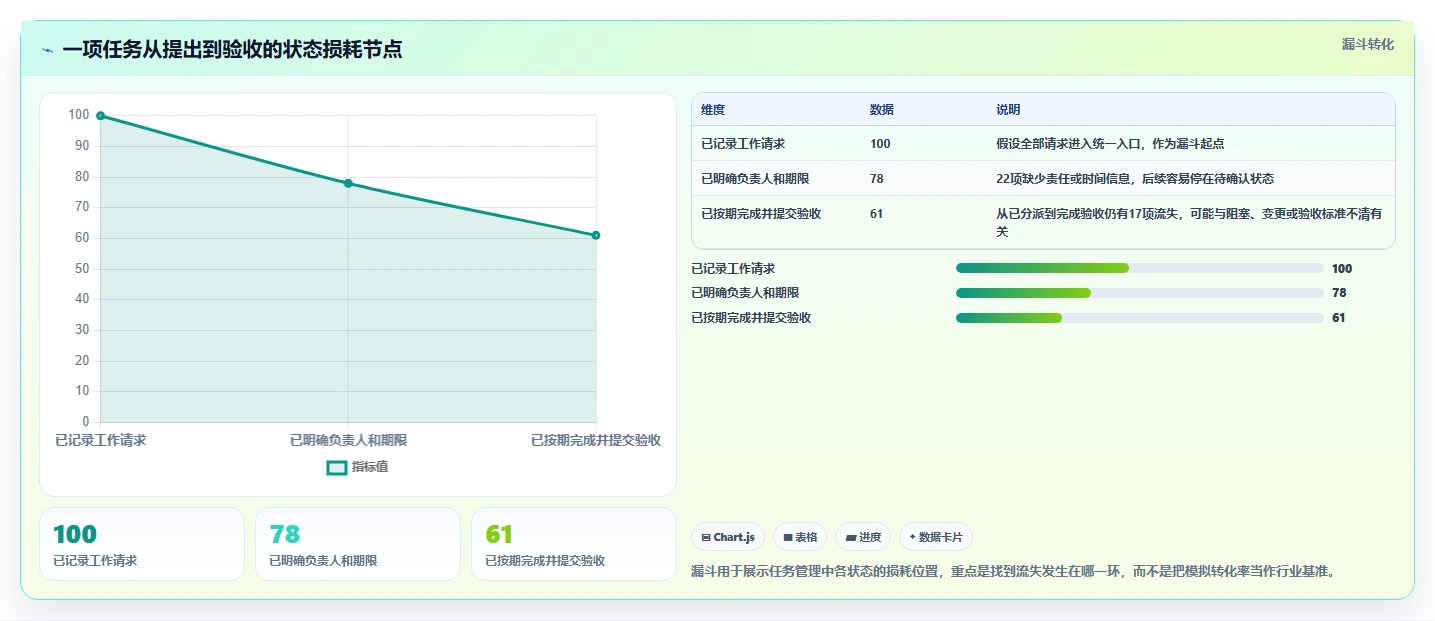The image size is (1435, 621).
Task: Click the table data cell 78
Action: point(877,179)
